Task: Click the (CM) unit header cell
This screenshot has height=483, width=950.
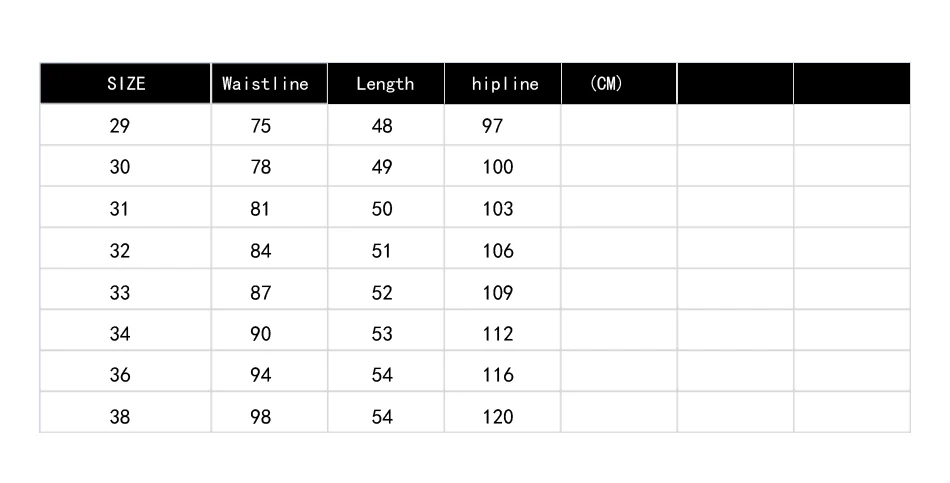Action: pyautogui.click(x=606, y=83)
